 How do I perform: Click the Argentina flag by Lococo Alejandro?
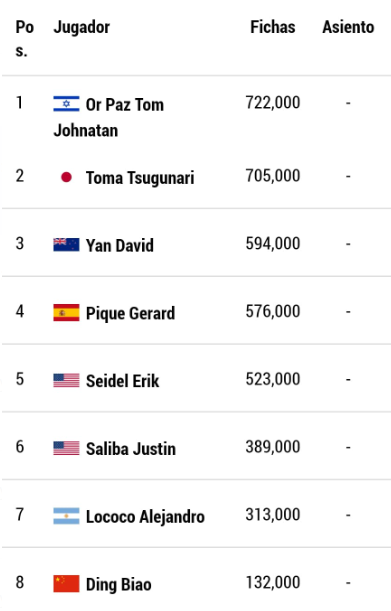pos(66,516)
